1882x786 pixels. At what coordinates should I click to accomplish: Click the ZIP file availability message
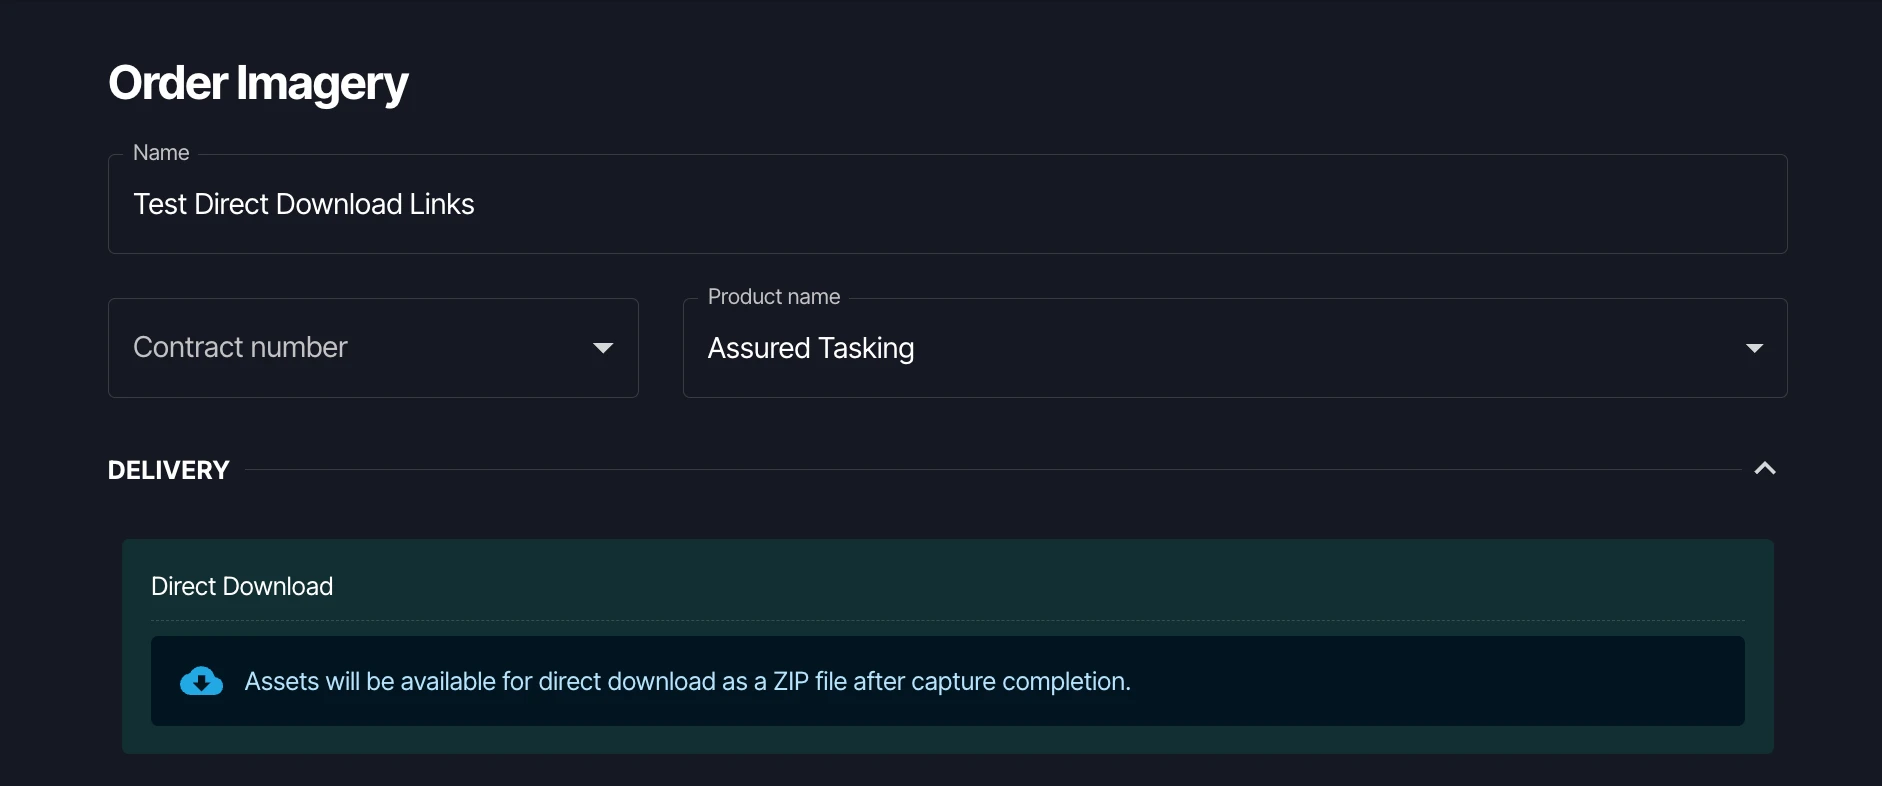coord(688,681)
